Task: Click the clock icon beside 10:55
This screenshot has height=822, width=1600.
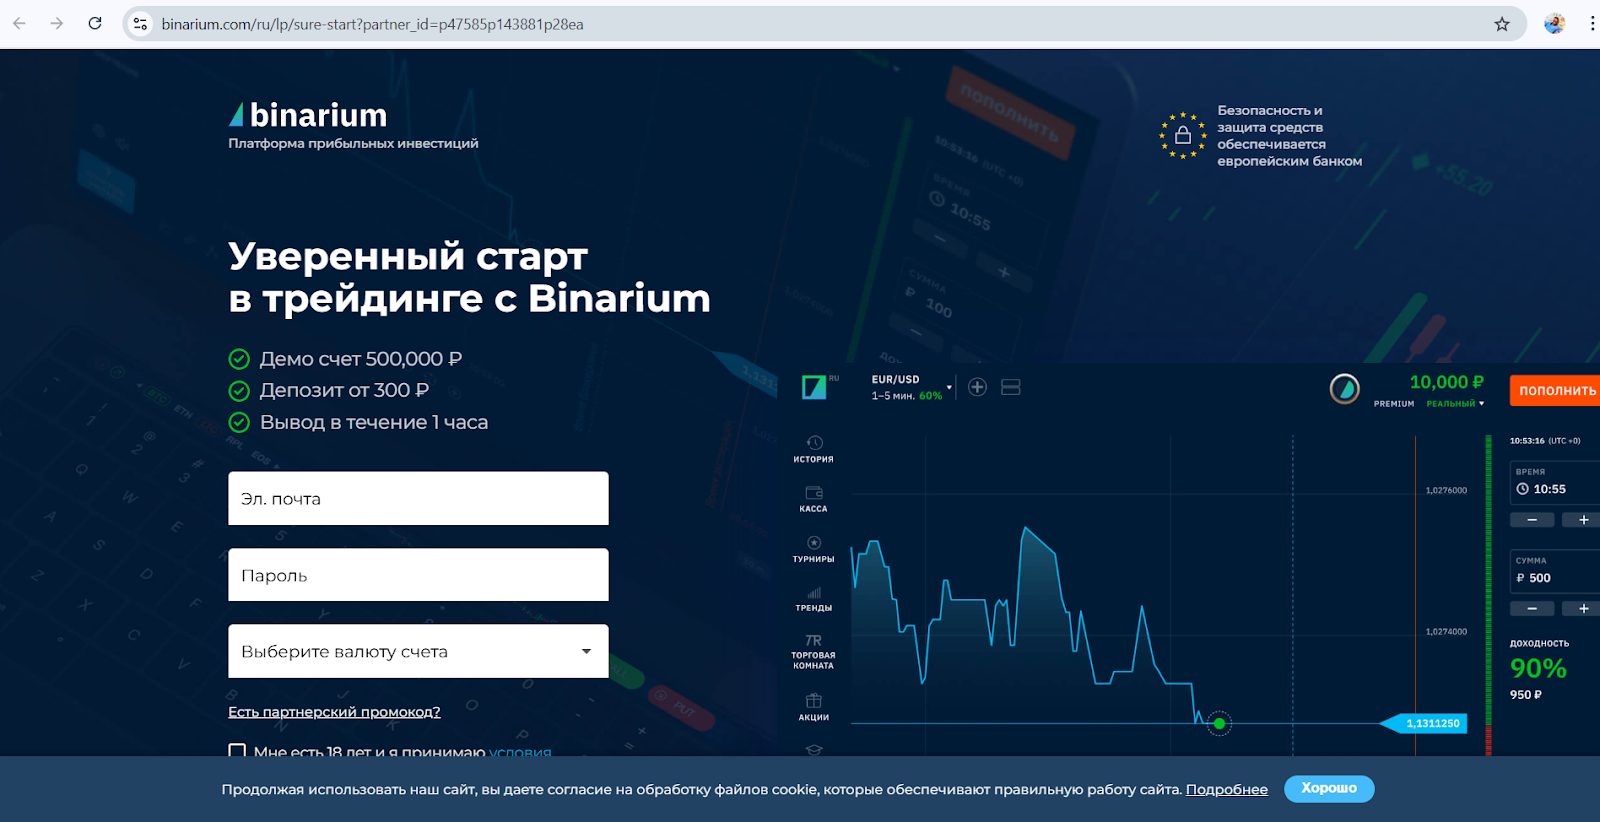Action: pyautogui.click(x=1523, y=489)
